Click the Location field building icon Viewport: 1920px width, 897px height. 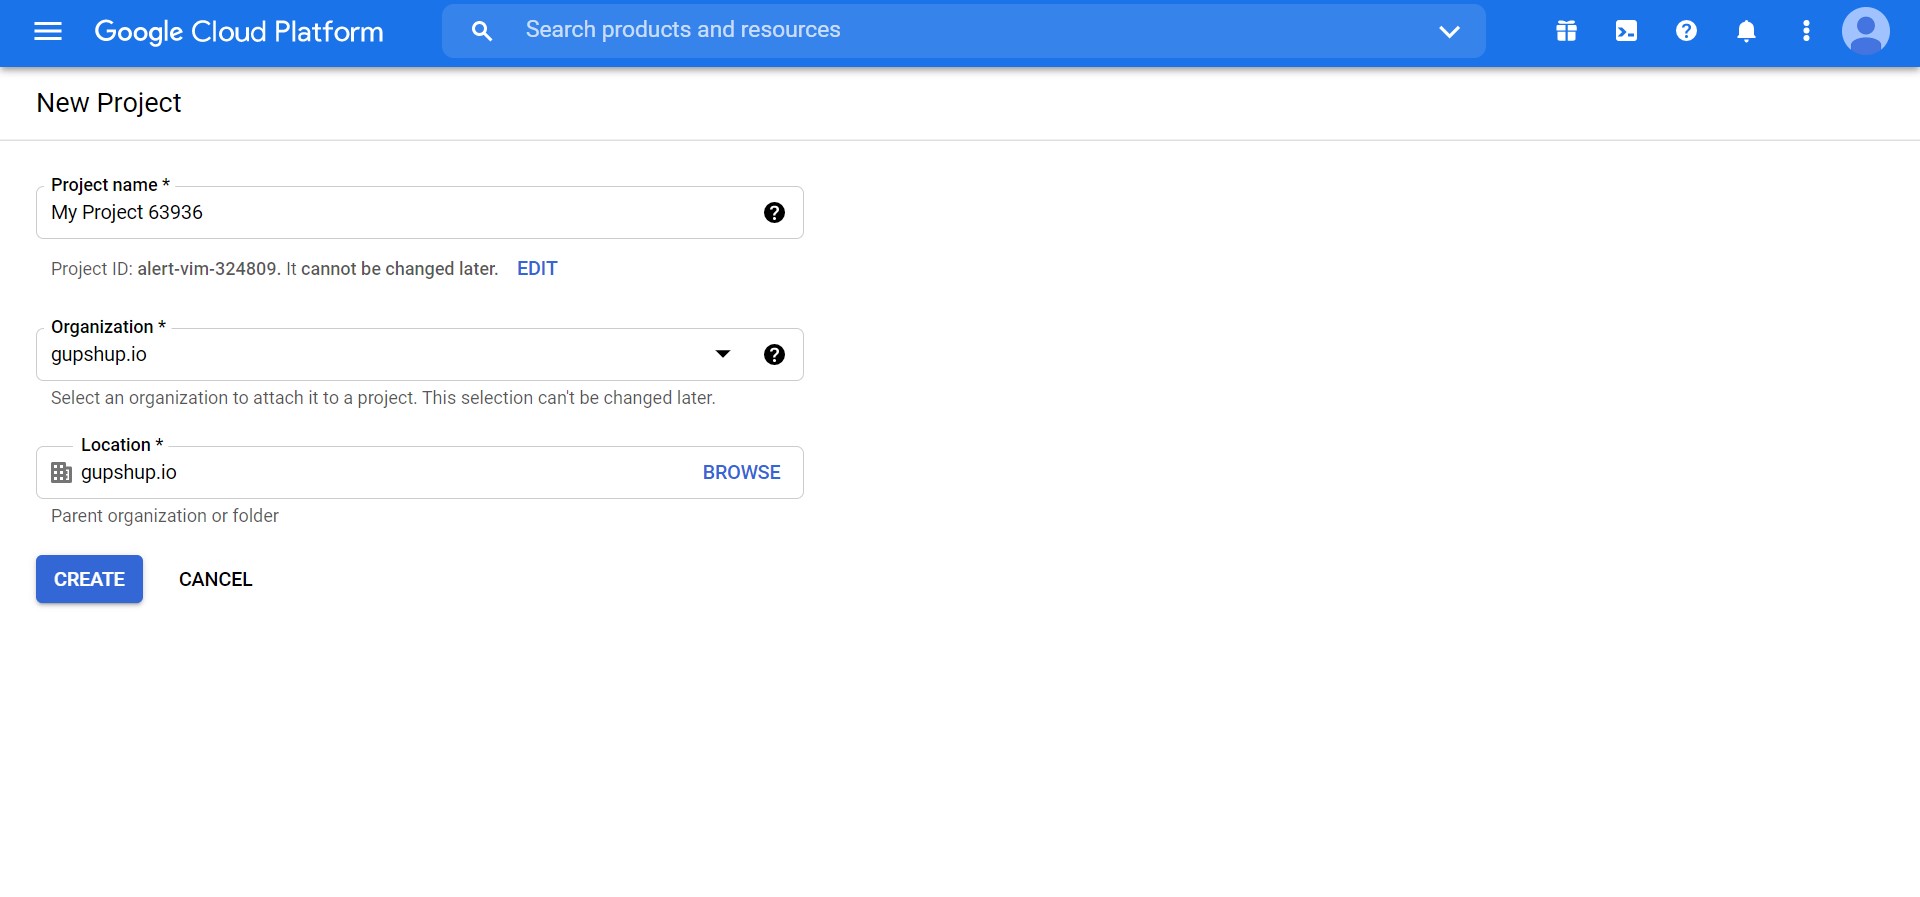[x=61, y=472]
